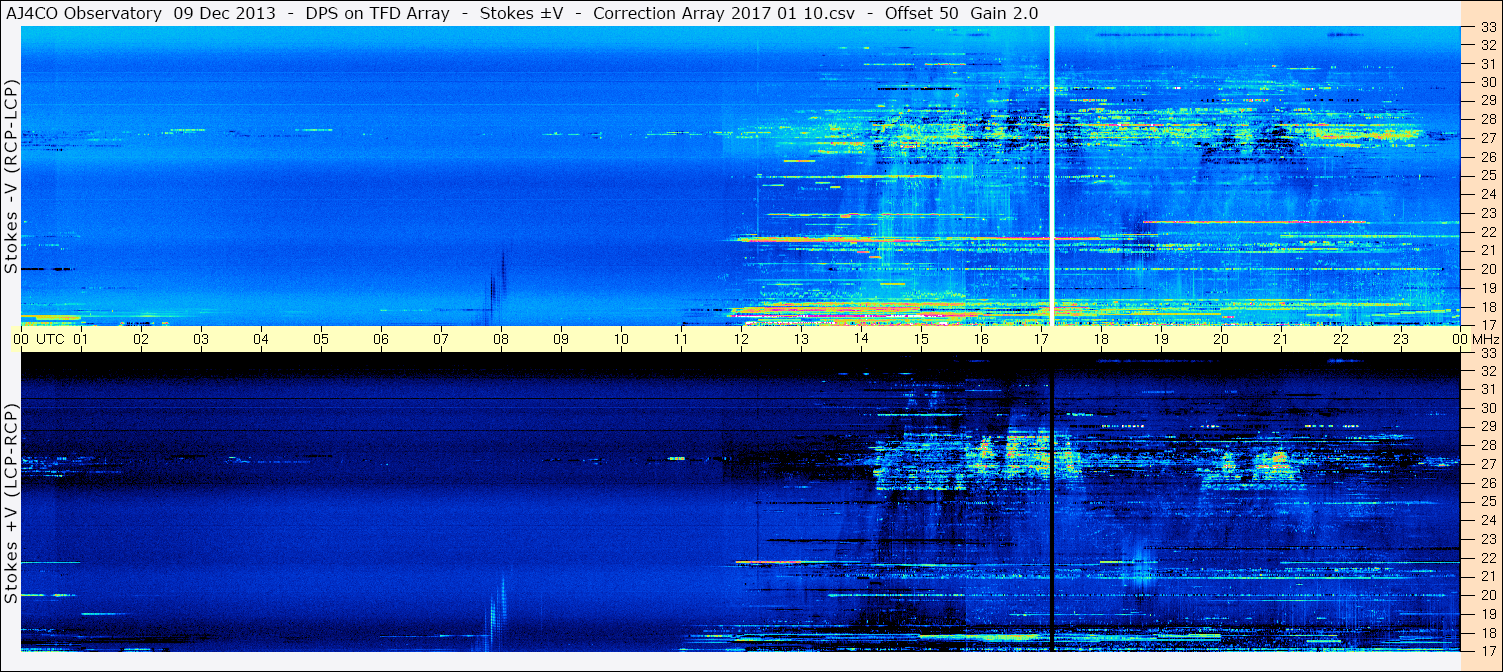Screen dimensions: 1503x672
Task: Click the "00 UTC" start time label
Action: [39, 339]
